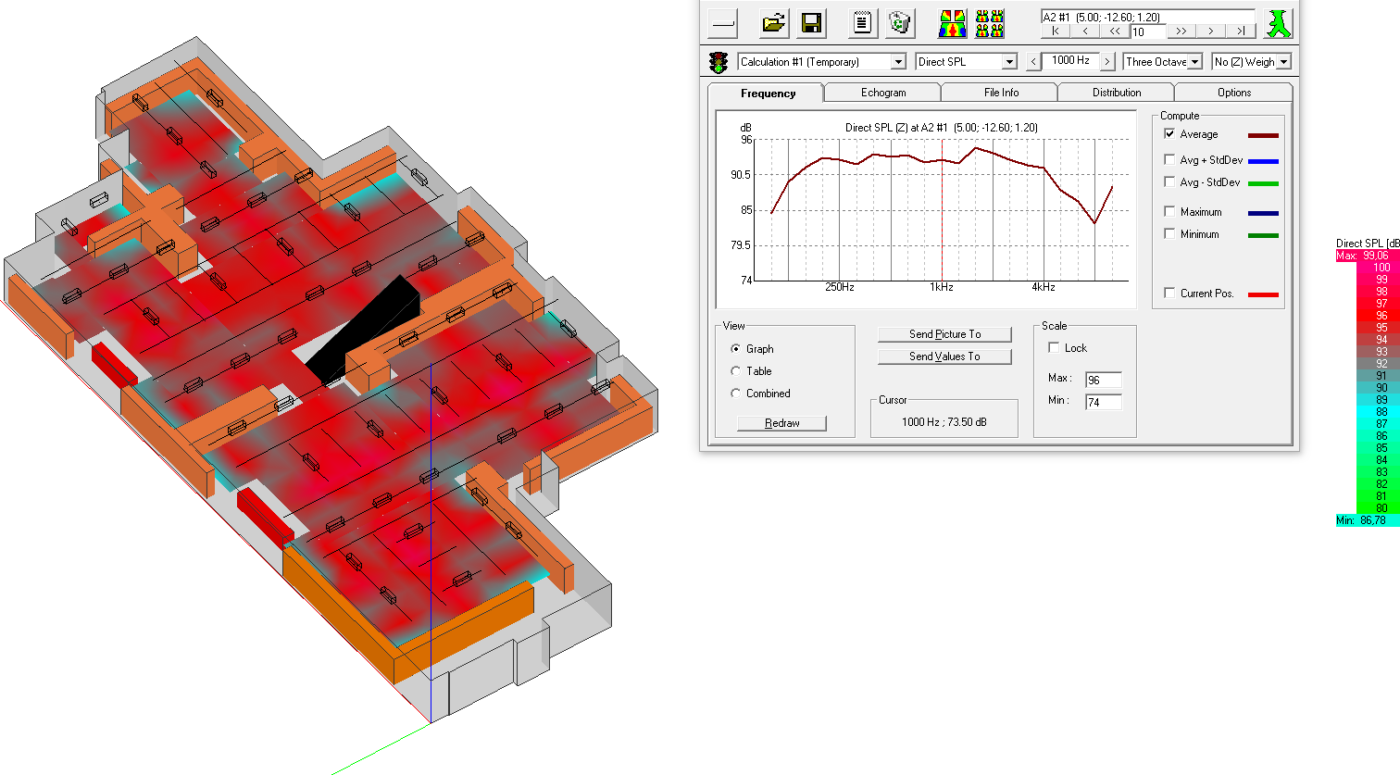Step forward fast with >> button
Image resolution: width=1400 pixels, height=775 pixels.
(x=1181, y=31)
